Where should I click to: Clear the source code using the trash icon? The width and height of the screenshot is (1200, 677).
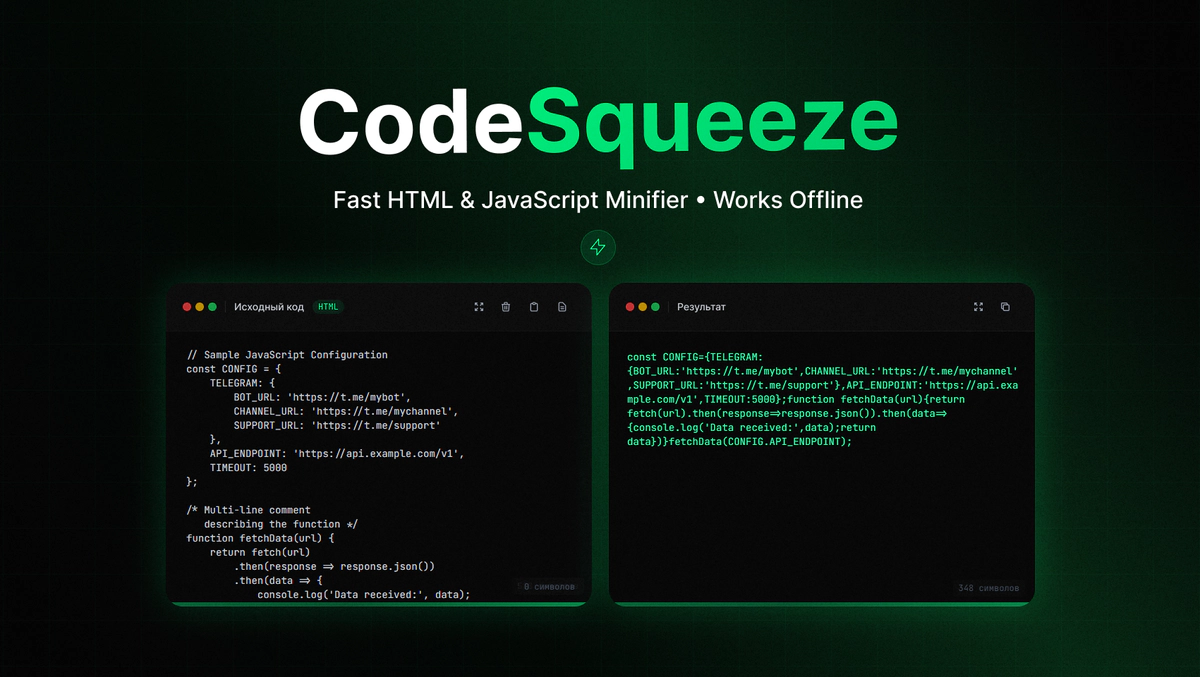point(505,307)
